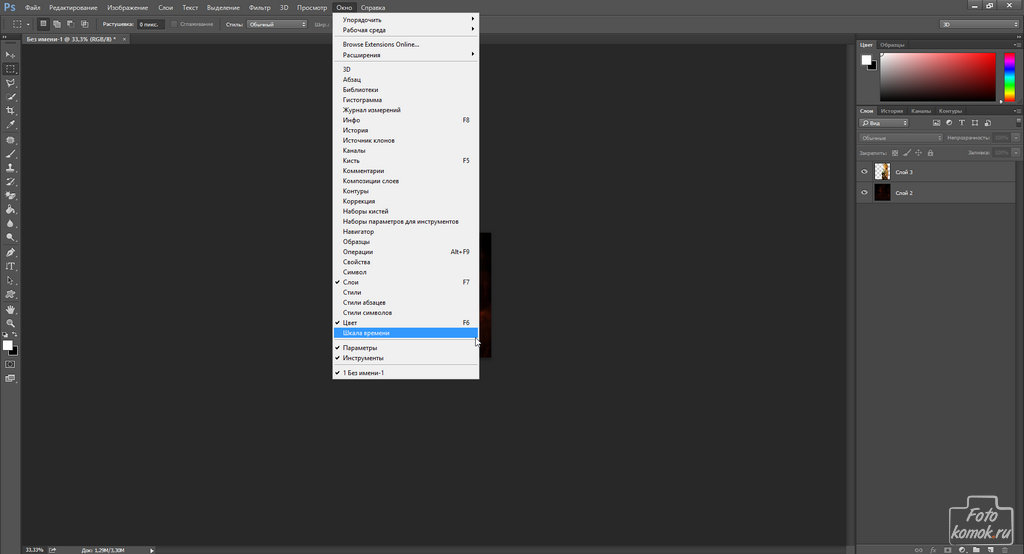Click the hue spectrum slider in Color panel

pos(1008,77)
